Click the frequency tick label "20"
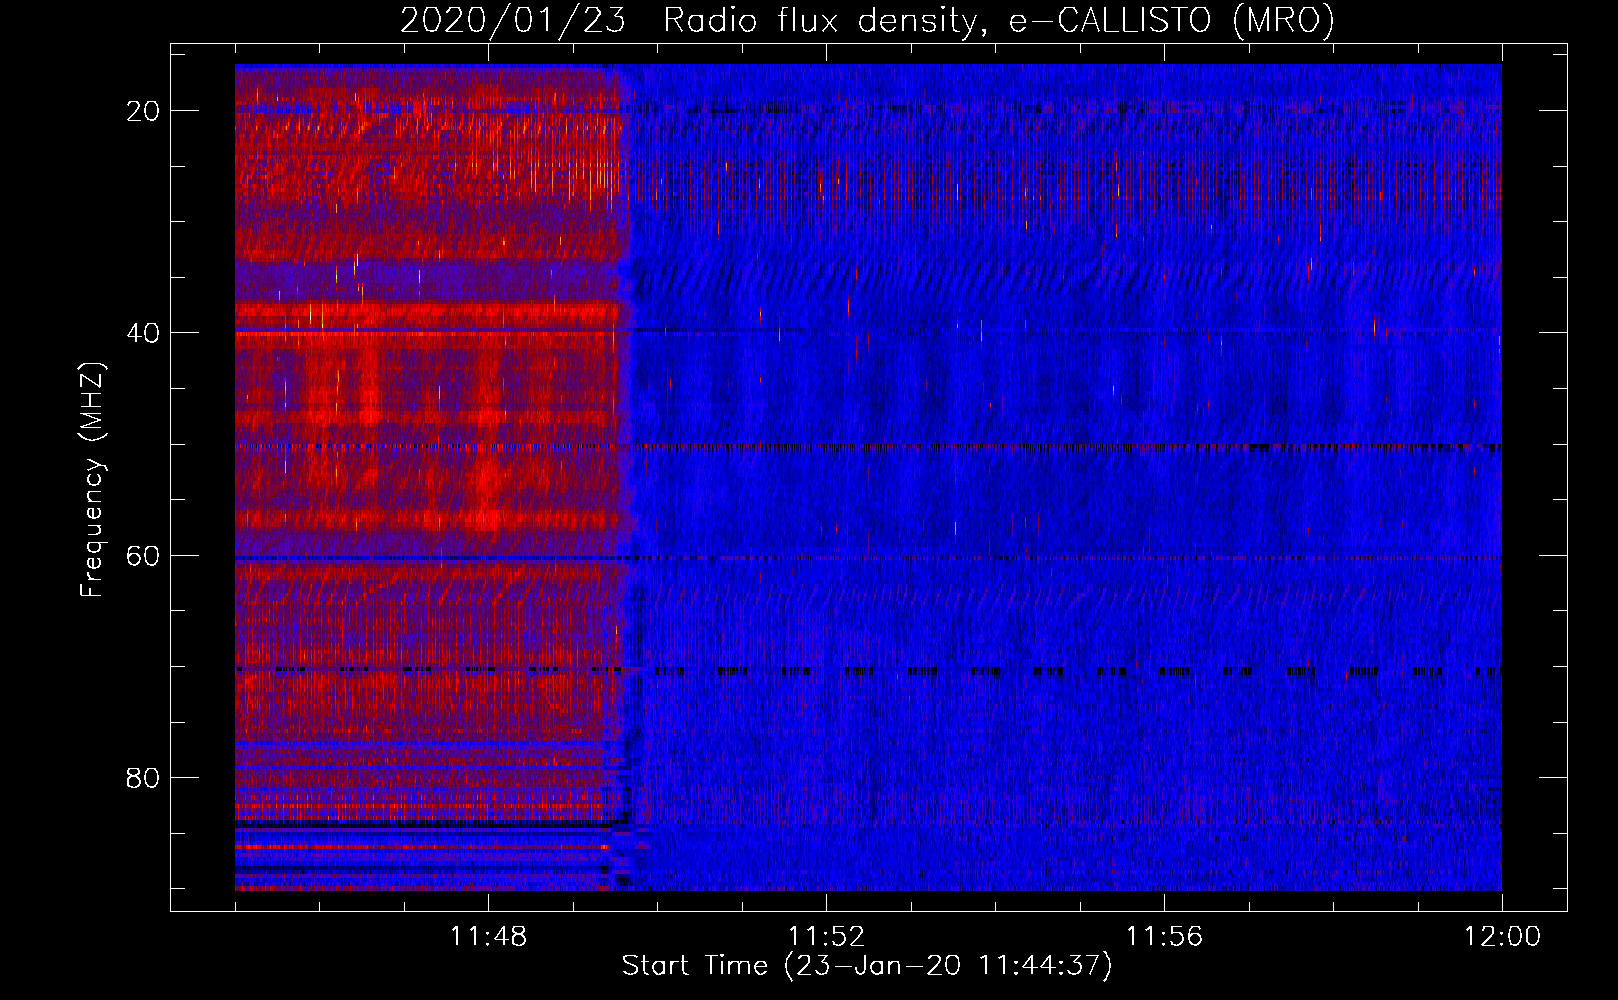1618x1000 pixels. 143,111
